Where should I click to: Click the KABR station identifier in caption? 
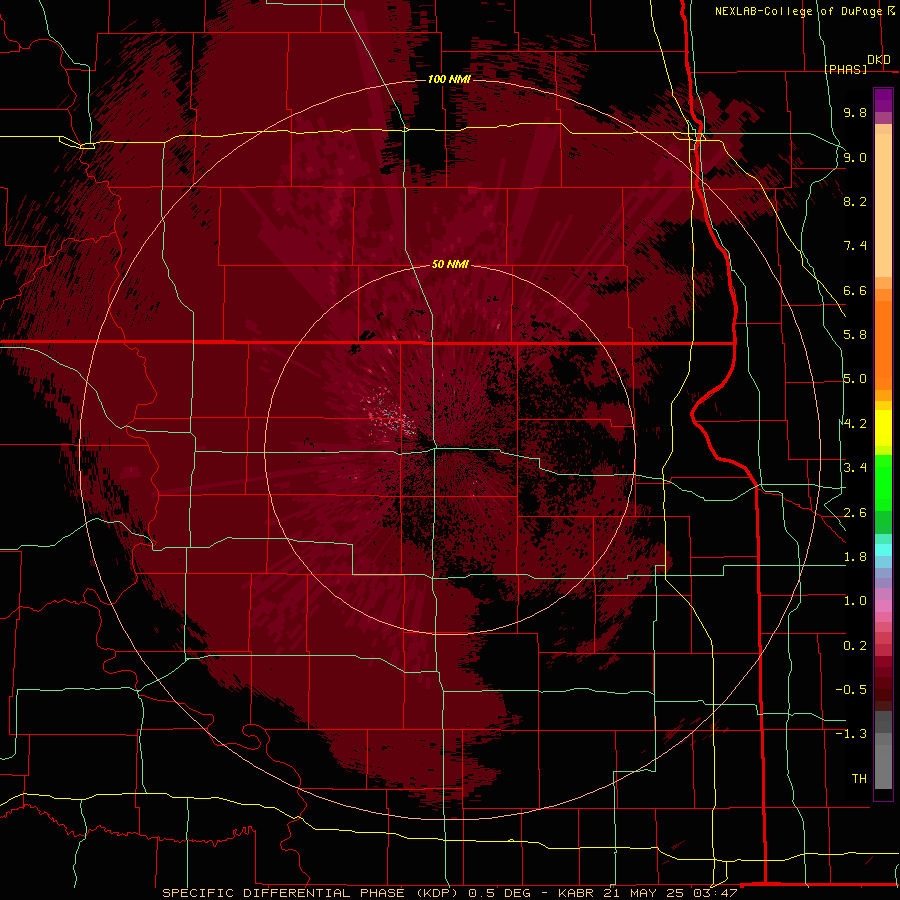576,893
